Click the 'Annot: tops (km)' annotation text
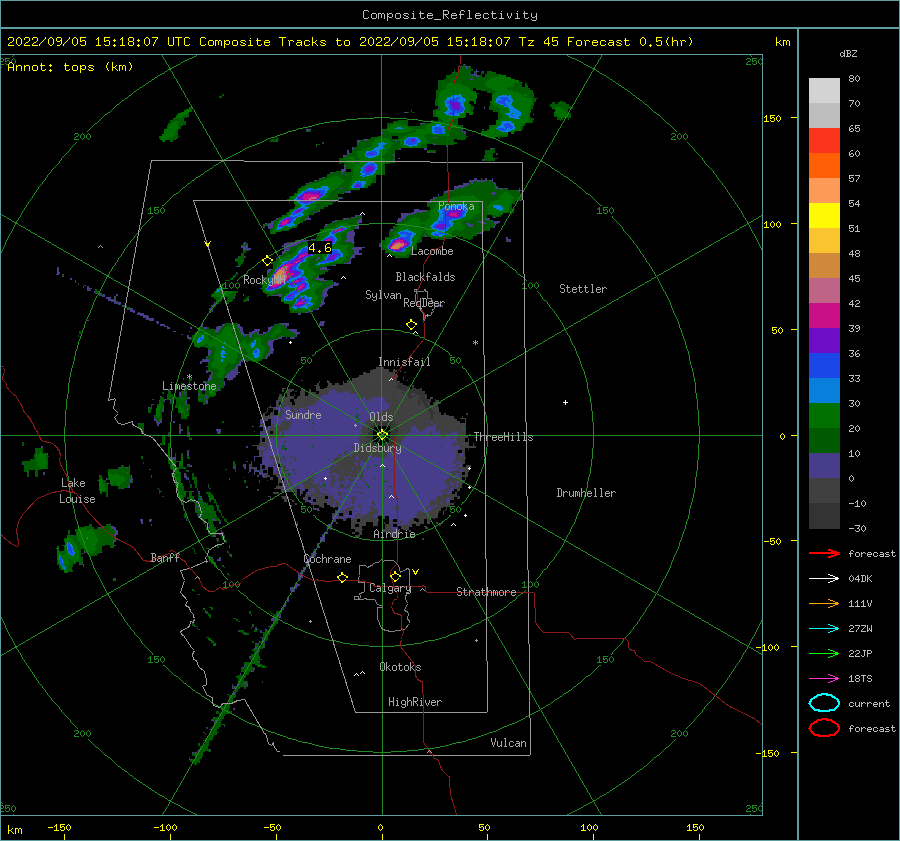Image resolution: width=900 pixels, height=841 pixels. click(70, 67)
